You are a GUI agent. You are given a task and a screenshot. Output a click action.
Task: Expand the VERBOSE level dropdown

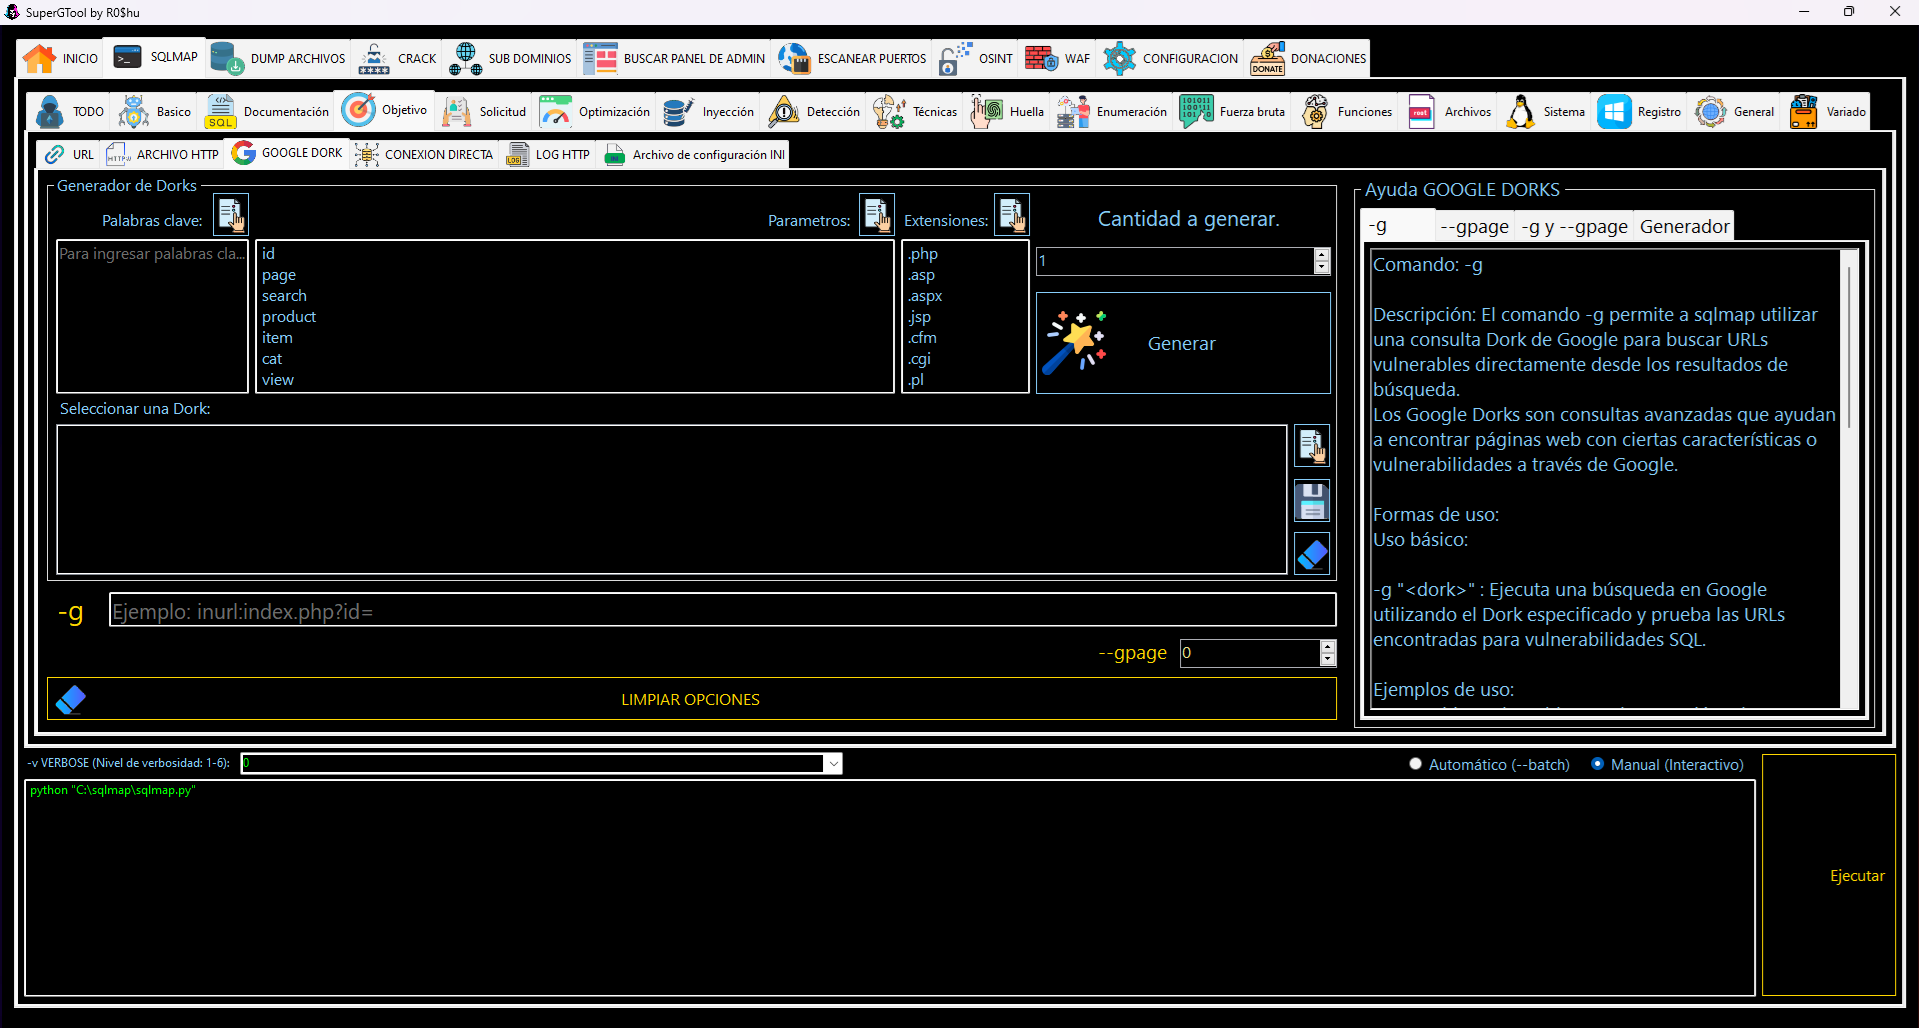(x=833, y=764)
